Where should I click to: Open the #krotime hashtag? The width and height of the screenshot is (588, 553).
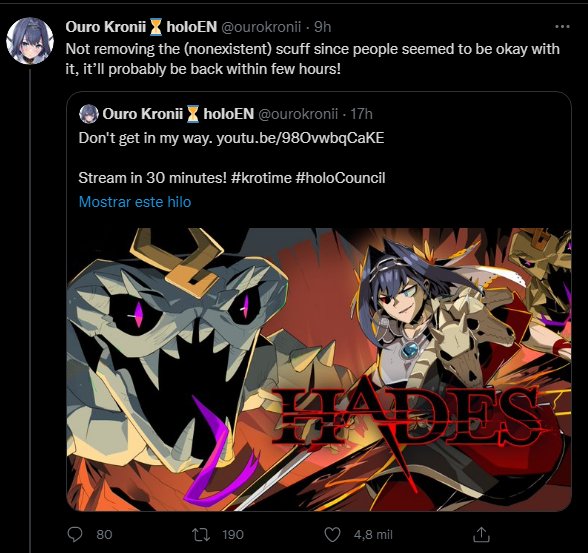pyautogui.click(x=261, y=178)
